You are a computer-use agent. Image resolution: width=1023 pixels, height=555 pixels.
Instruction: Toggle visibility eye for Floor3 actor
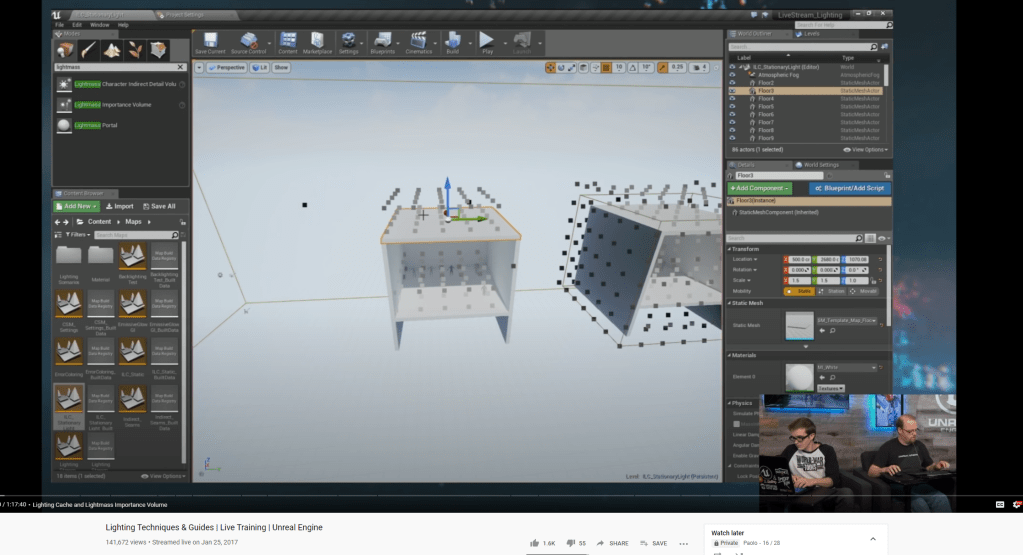point(732,91)
